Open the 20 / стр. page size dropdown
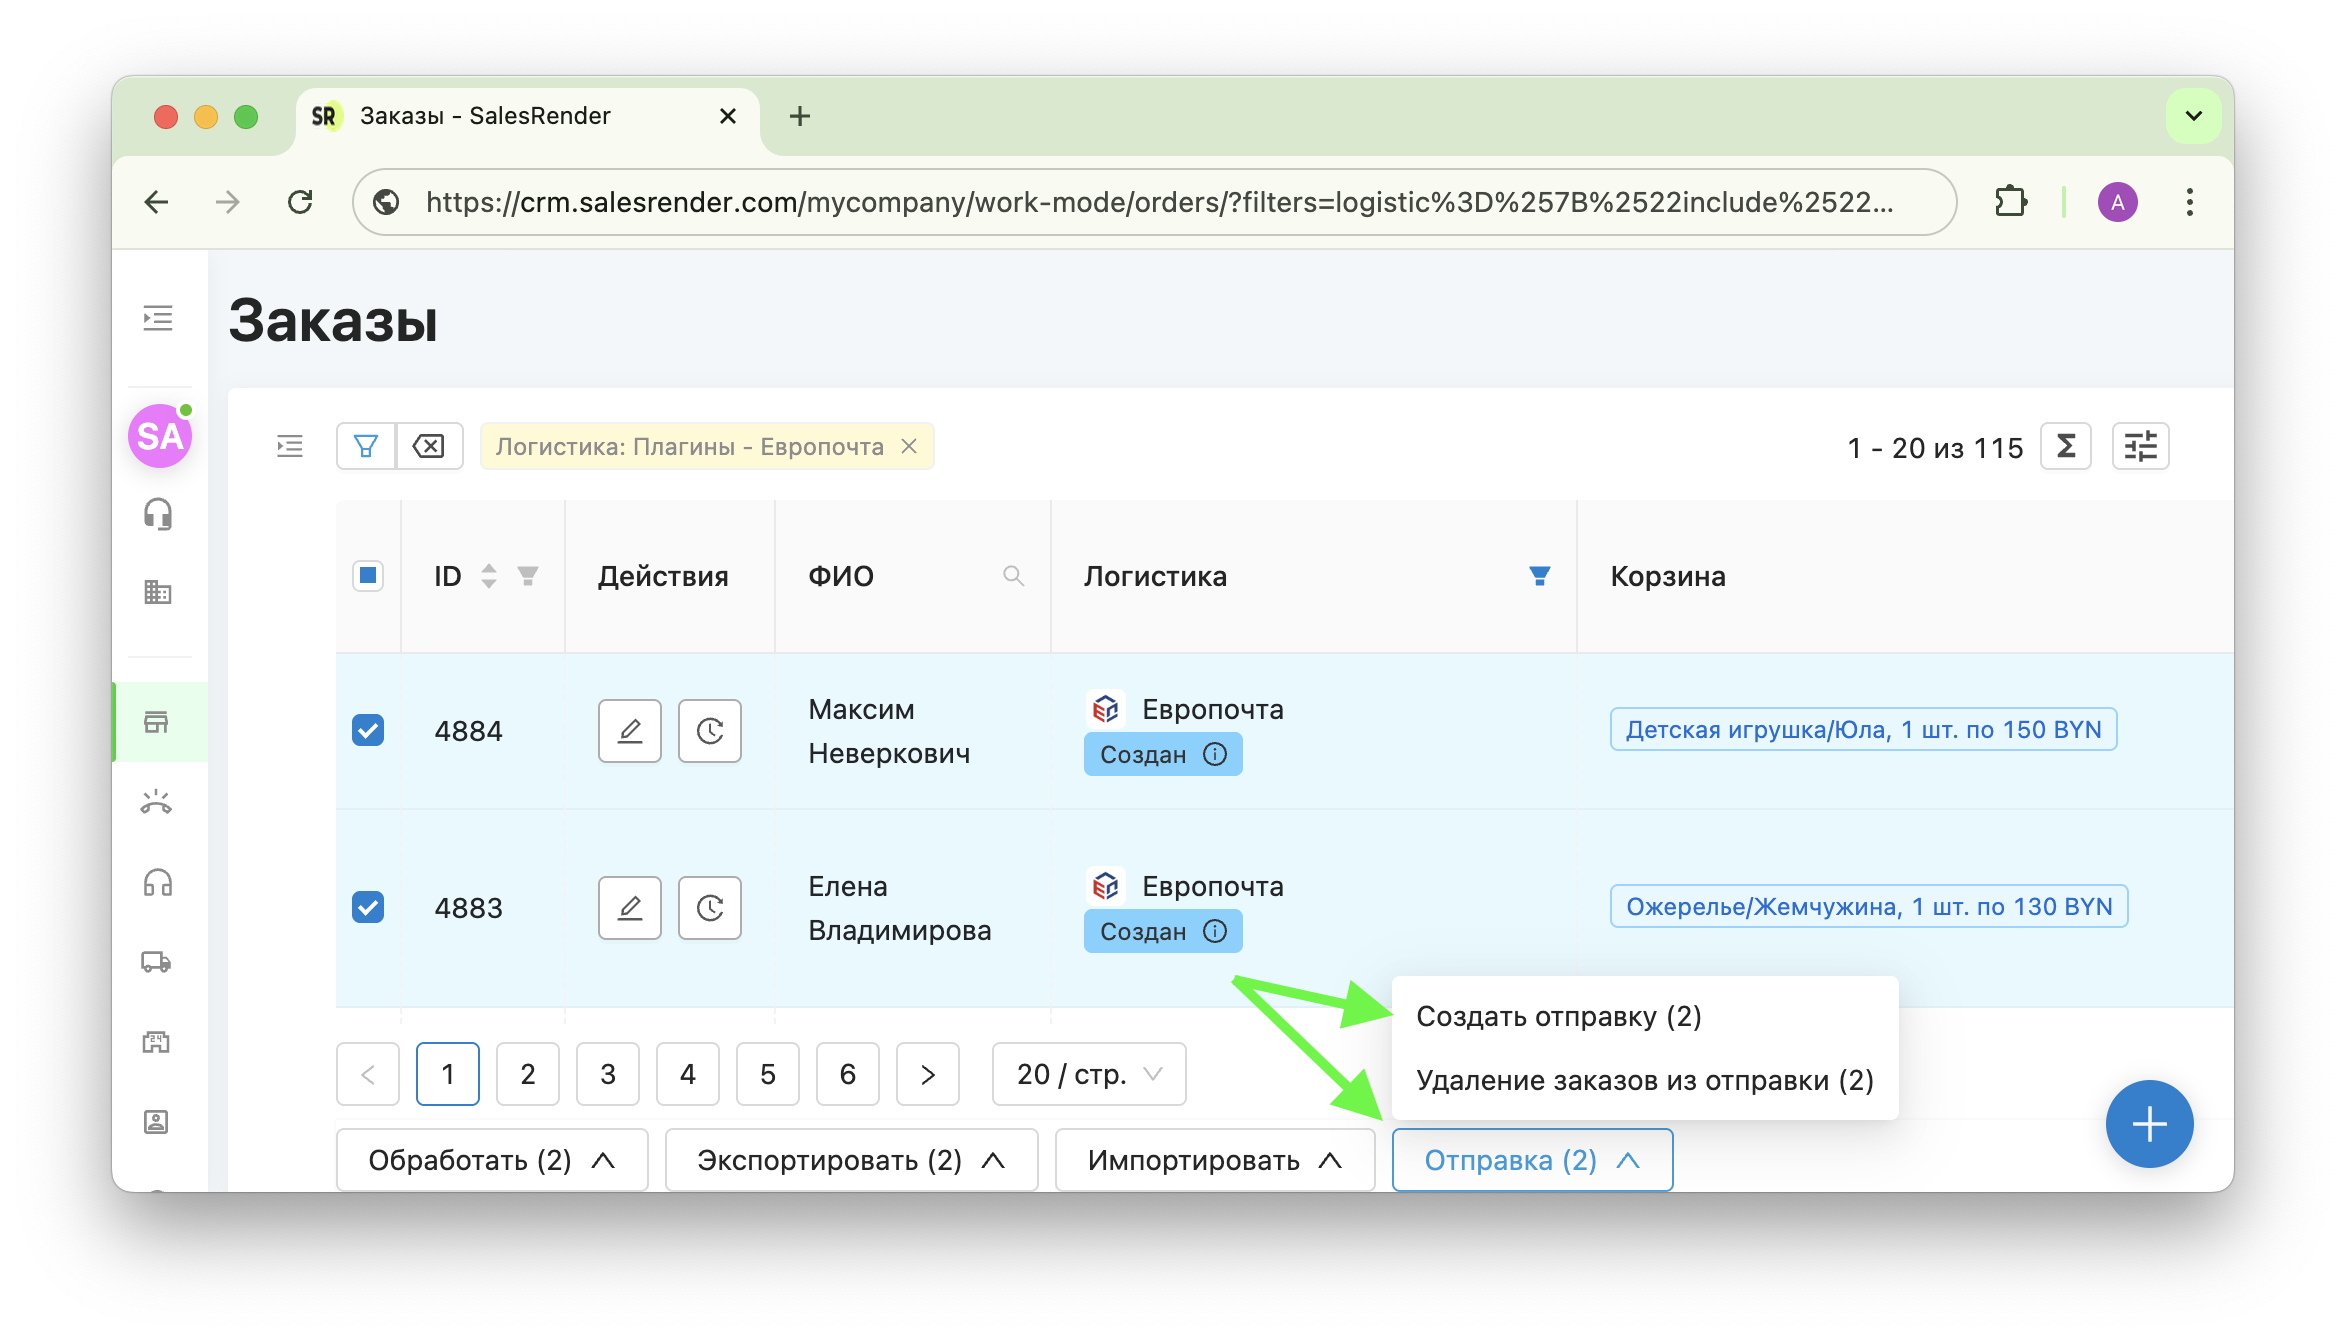This screenshot has height=1340, width=2346. (x=1088, y=1074)
